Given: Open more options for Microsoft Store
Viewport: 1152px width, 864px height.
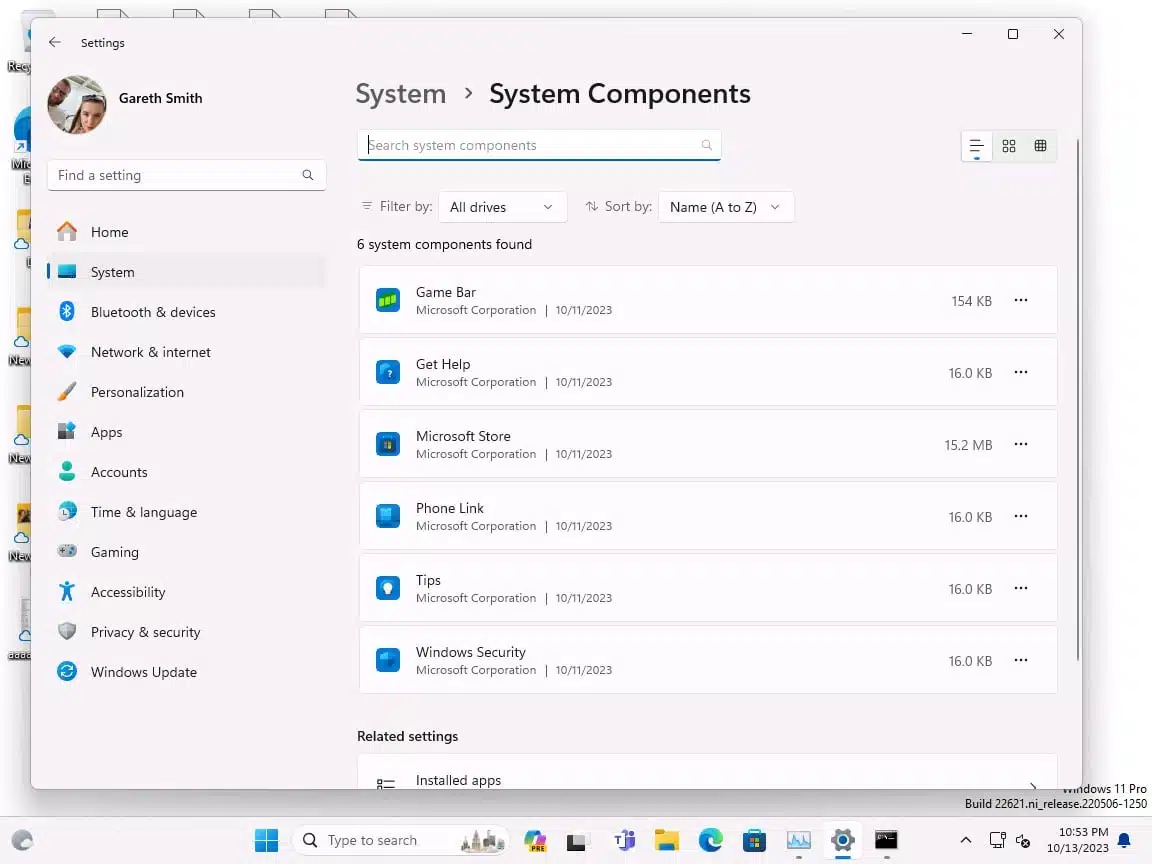Looking at the screenshot, I should click(x=1021, y=444).
